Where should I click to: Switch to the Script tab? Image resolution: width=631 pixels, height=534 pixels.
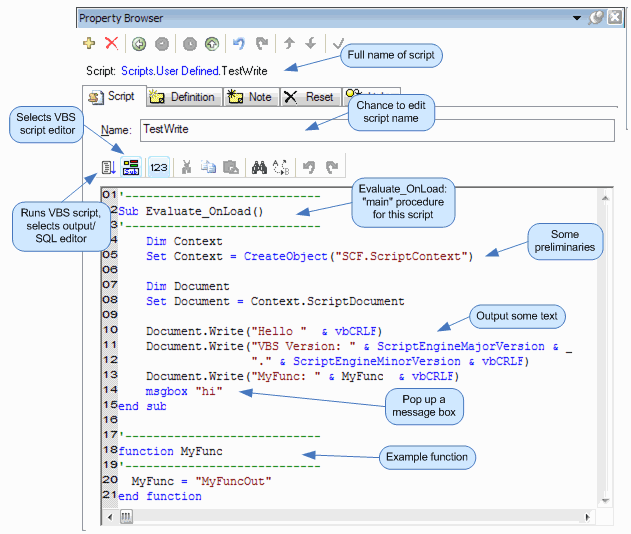[x=114, y=97]
